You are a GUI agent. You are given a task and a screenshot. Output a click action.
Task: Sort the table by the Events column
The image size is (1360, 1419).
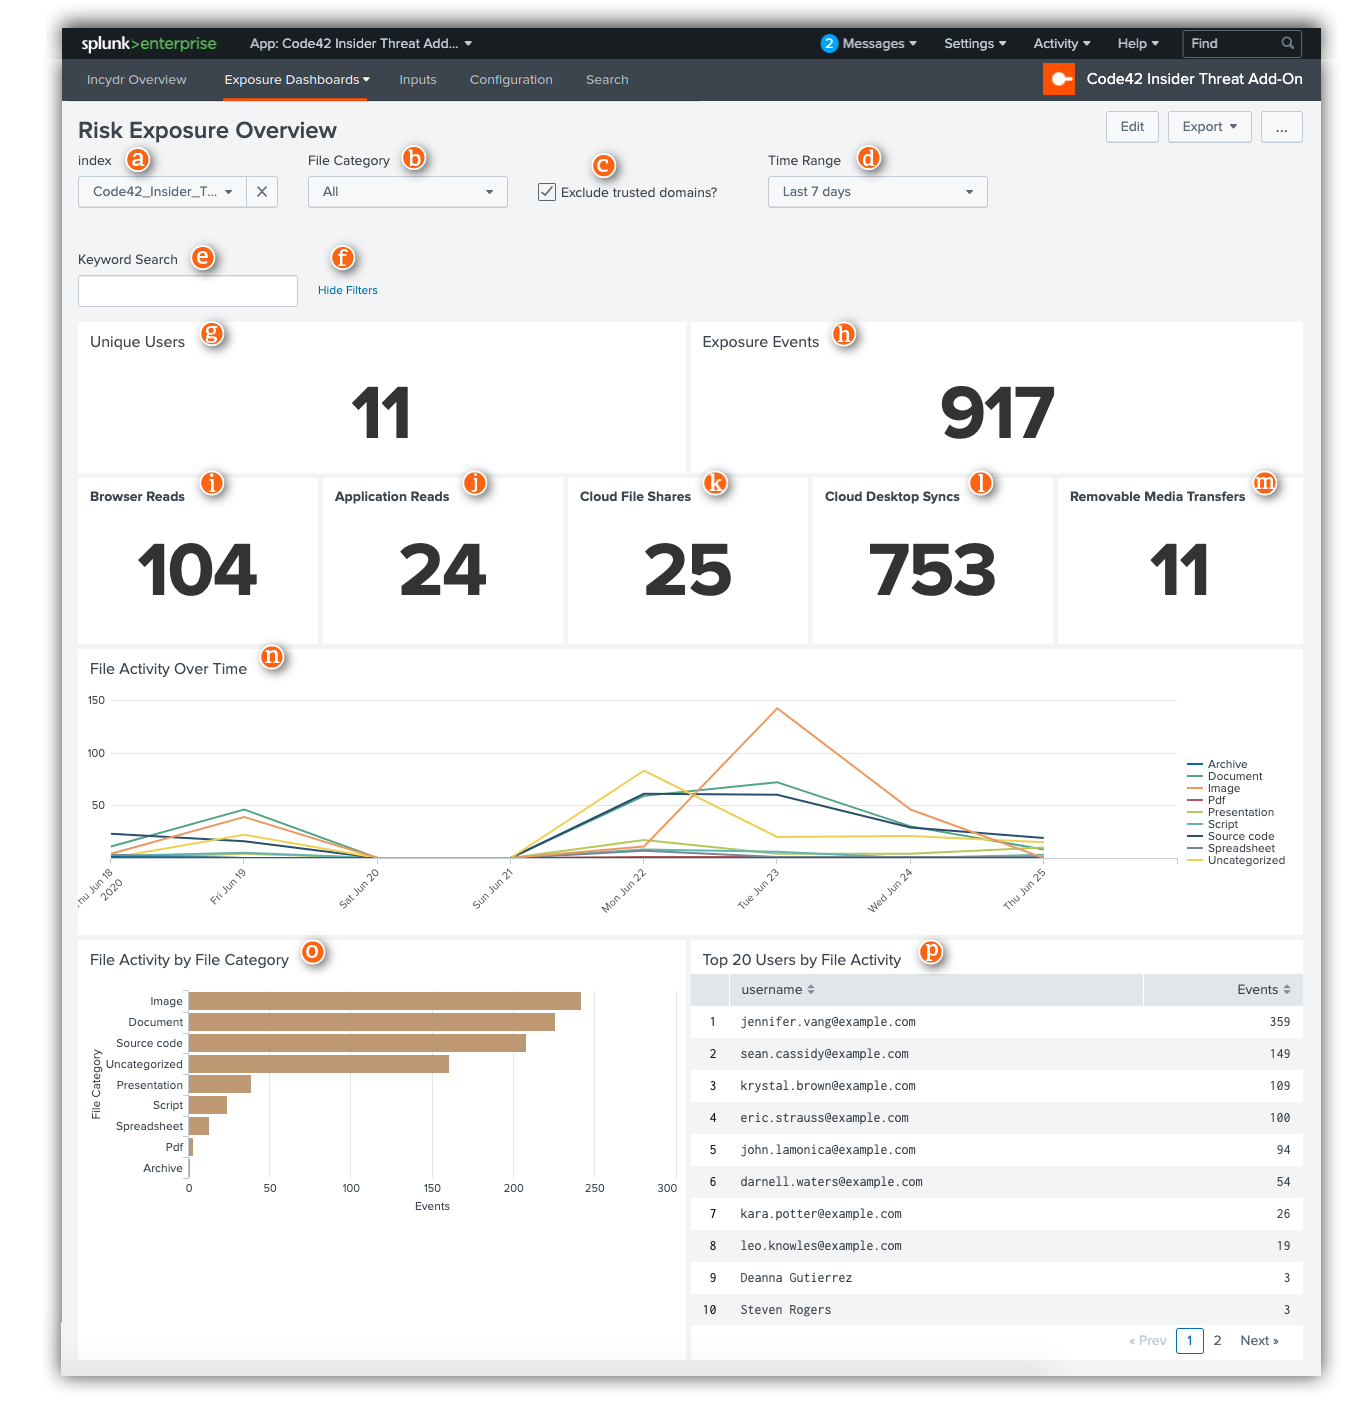(x=1259, y=989)
